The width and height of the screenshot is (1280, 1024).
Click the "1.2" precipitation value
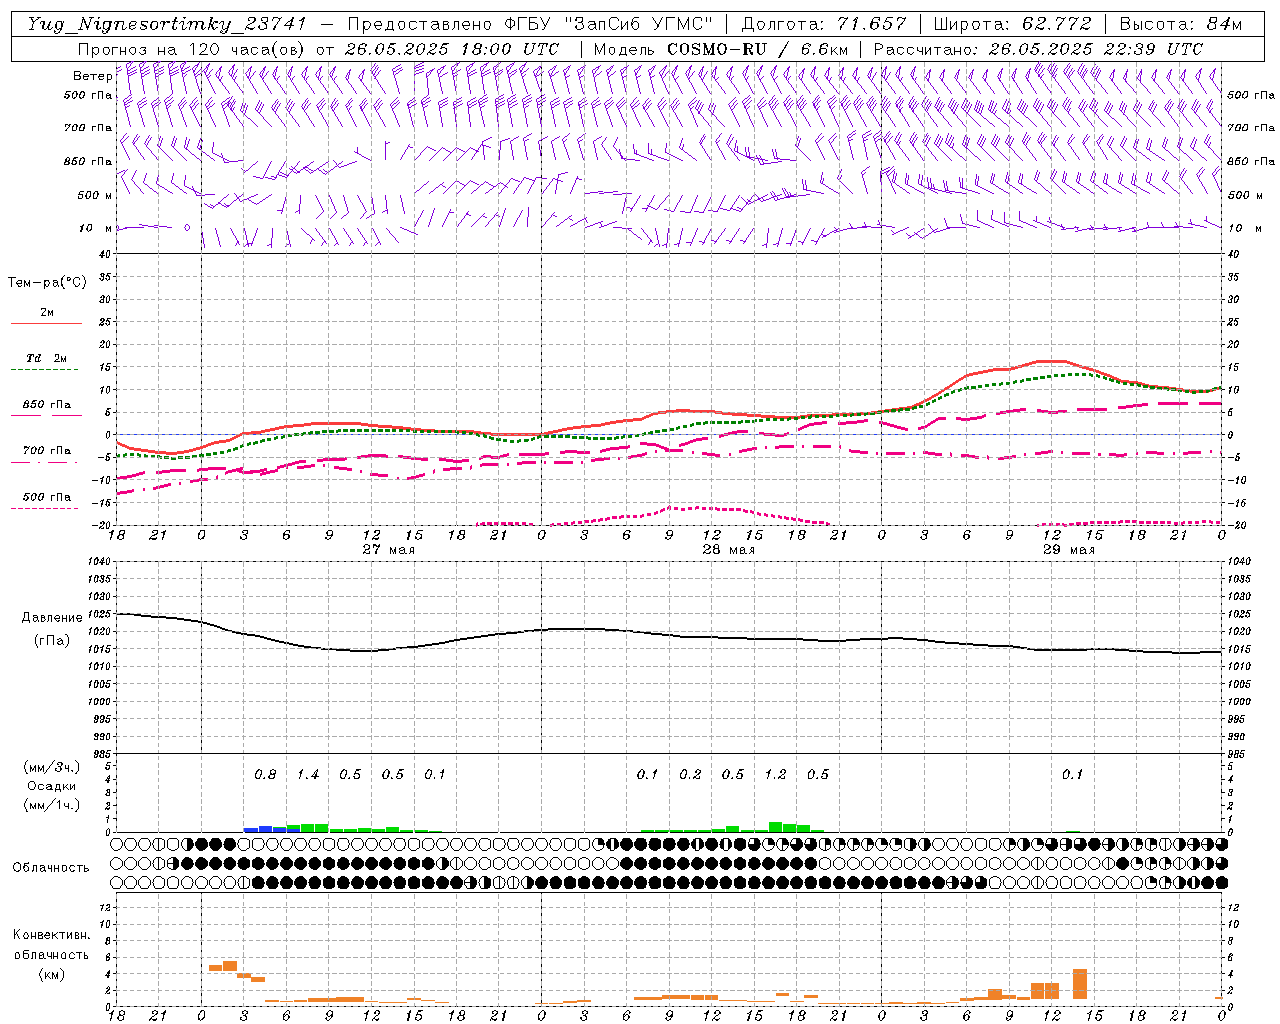pos(775,775)
